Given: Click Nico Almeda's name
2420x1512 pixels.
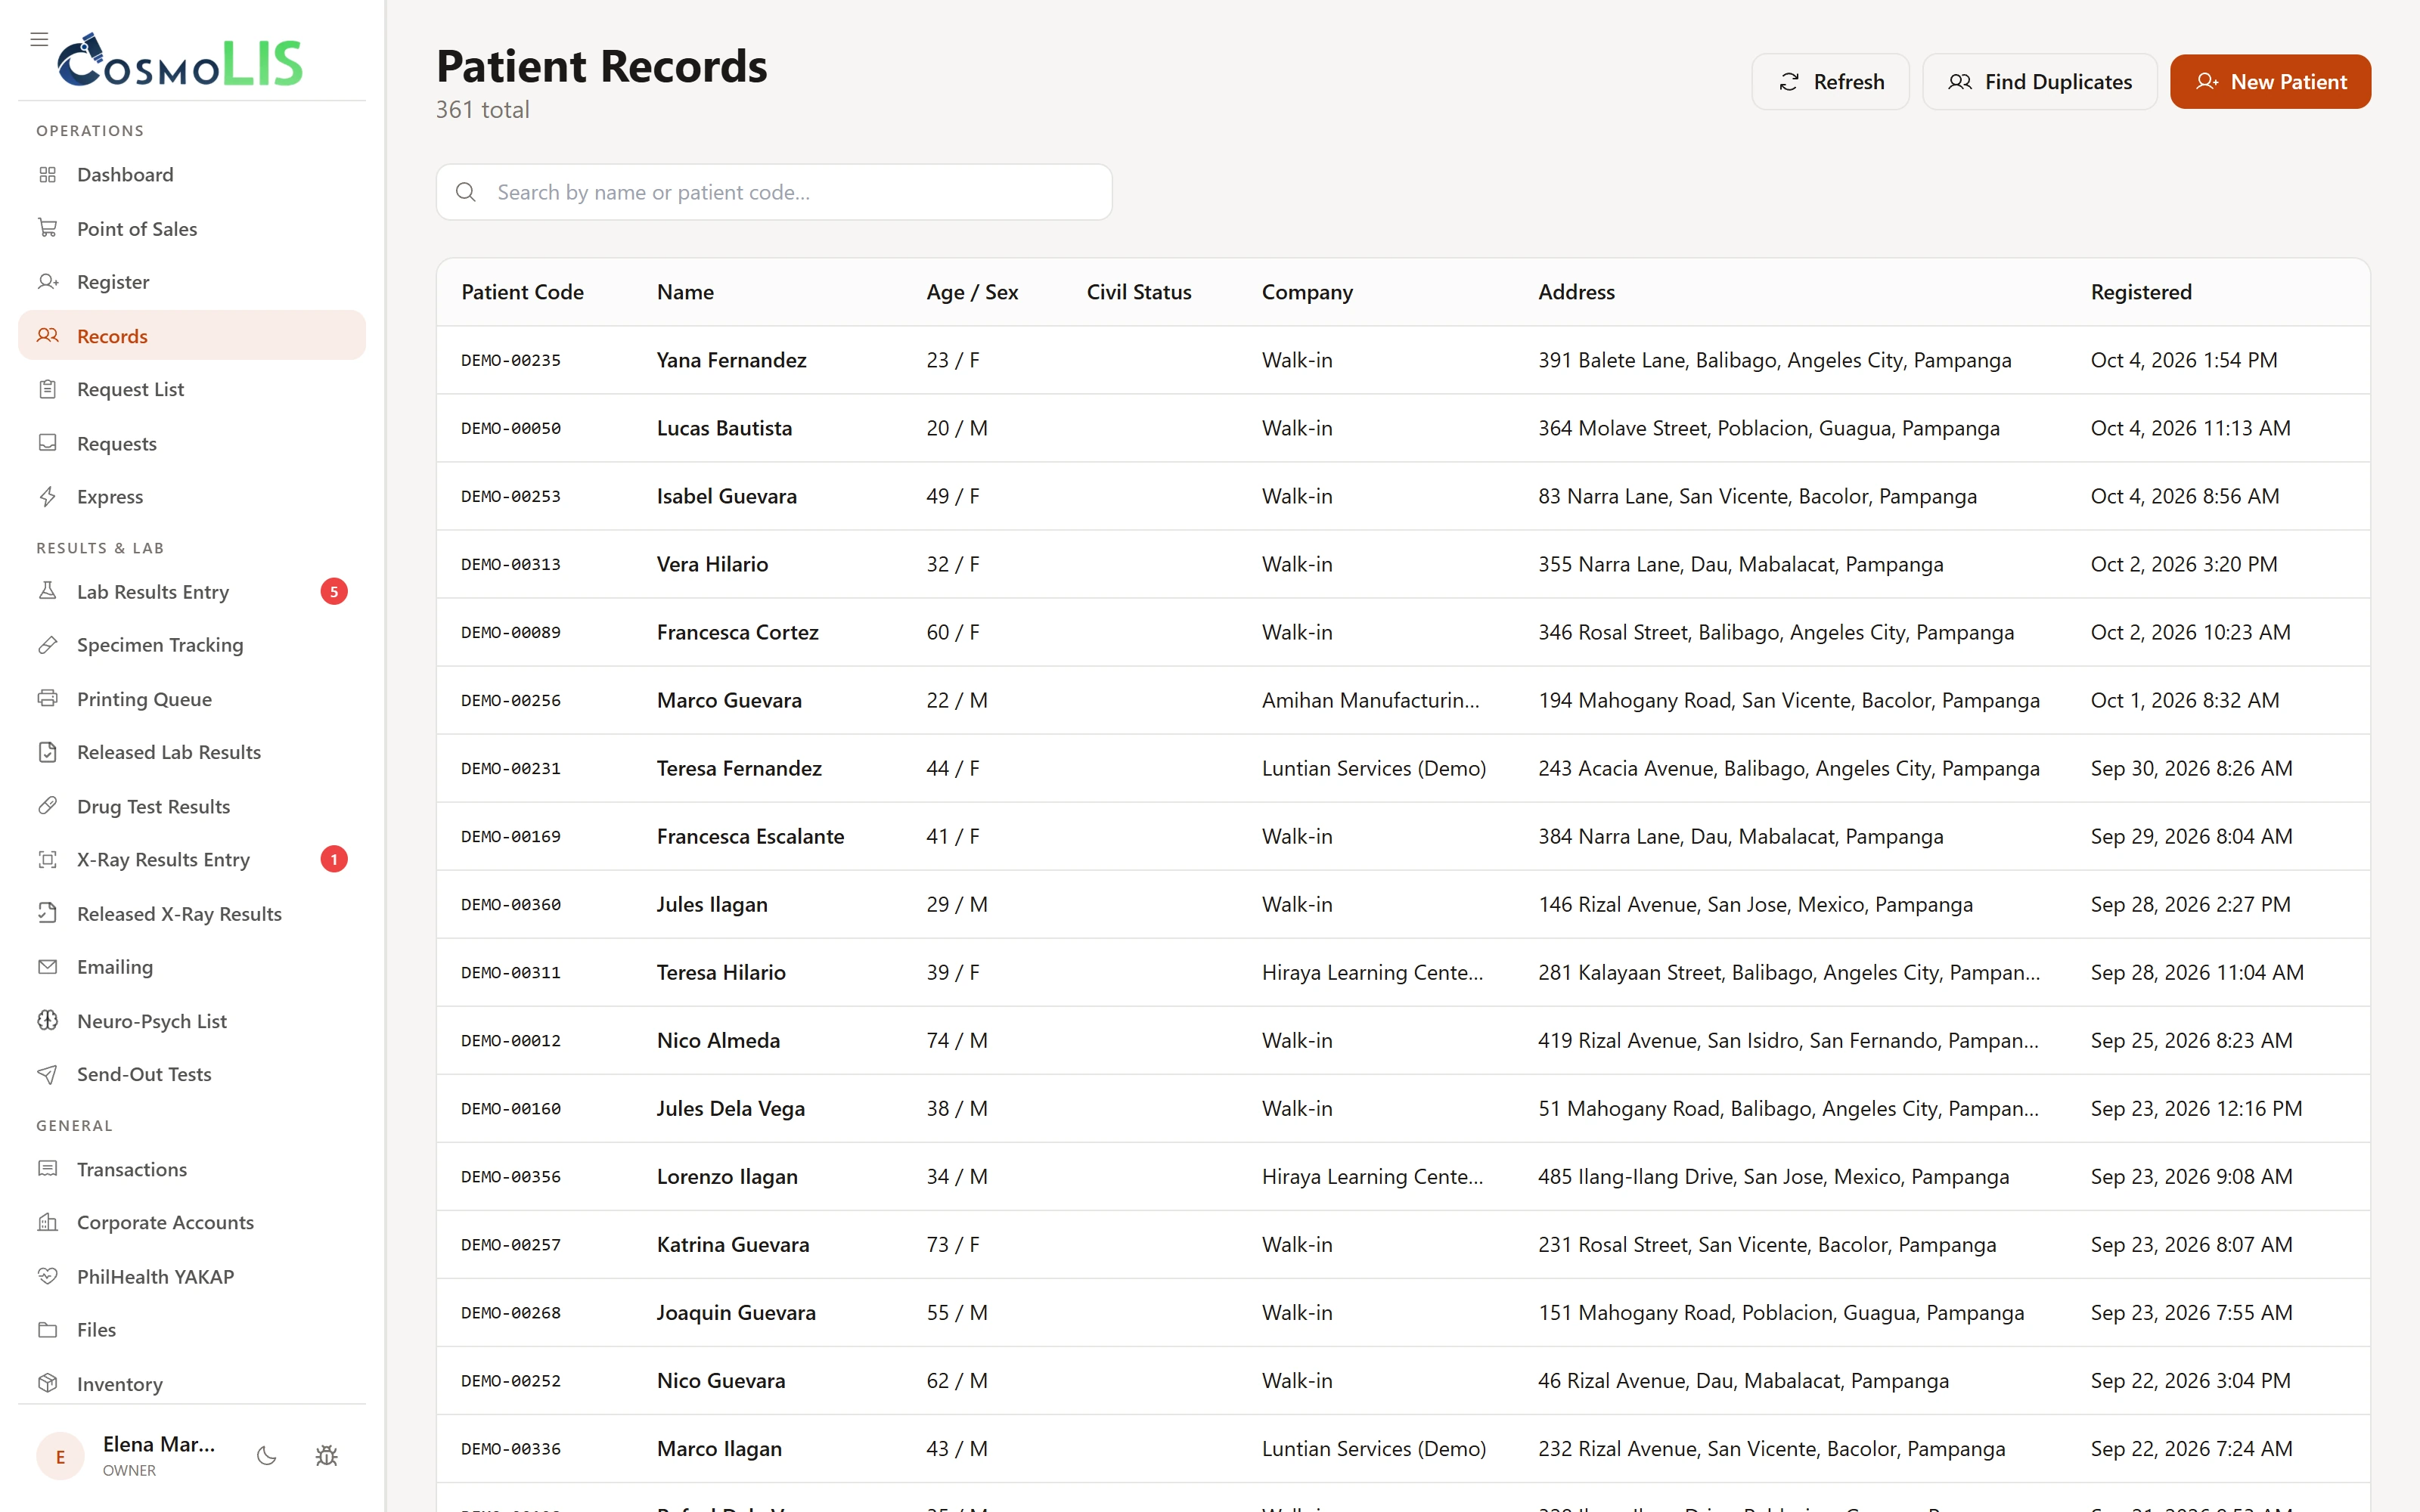Looking at the screenshot, I should tap(718, 1040).
